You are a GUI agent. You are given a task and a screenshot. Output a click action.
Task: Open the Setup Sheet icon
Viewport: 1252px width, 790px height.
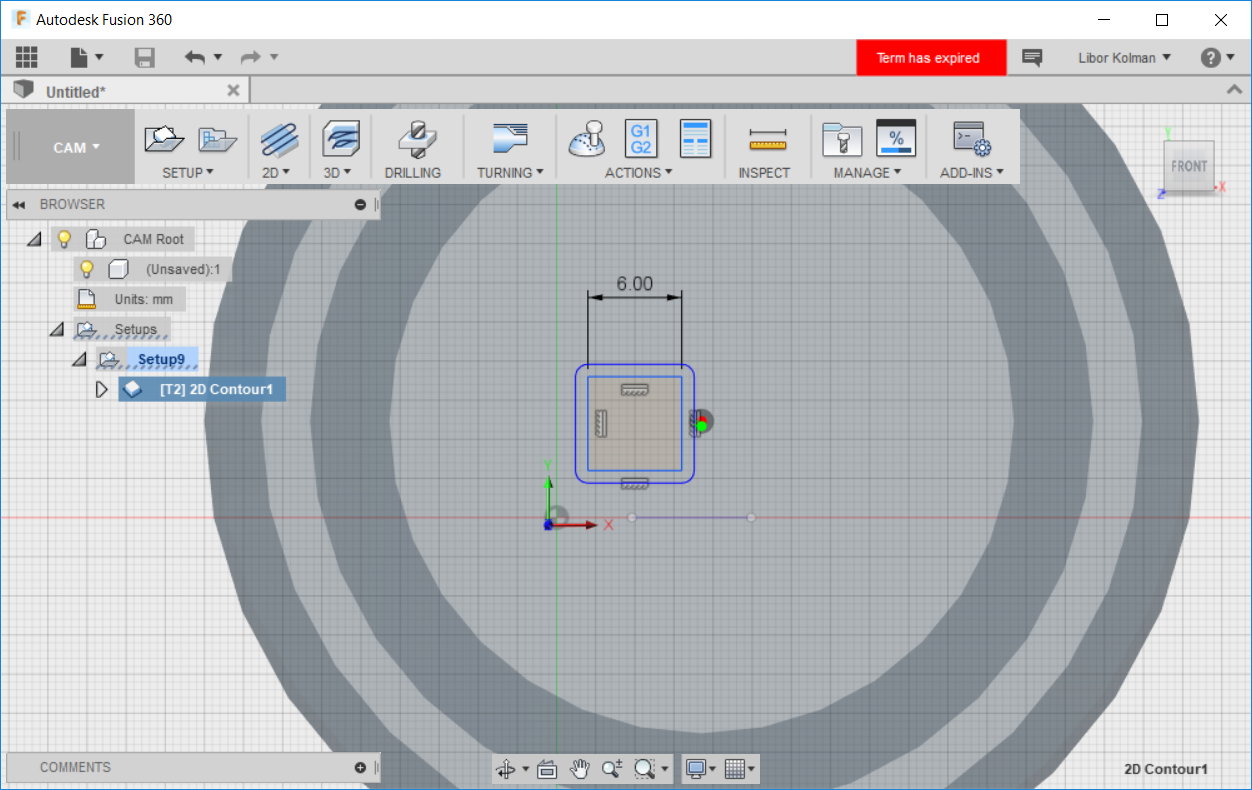[x=695, y=139]
